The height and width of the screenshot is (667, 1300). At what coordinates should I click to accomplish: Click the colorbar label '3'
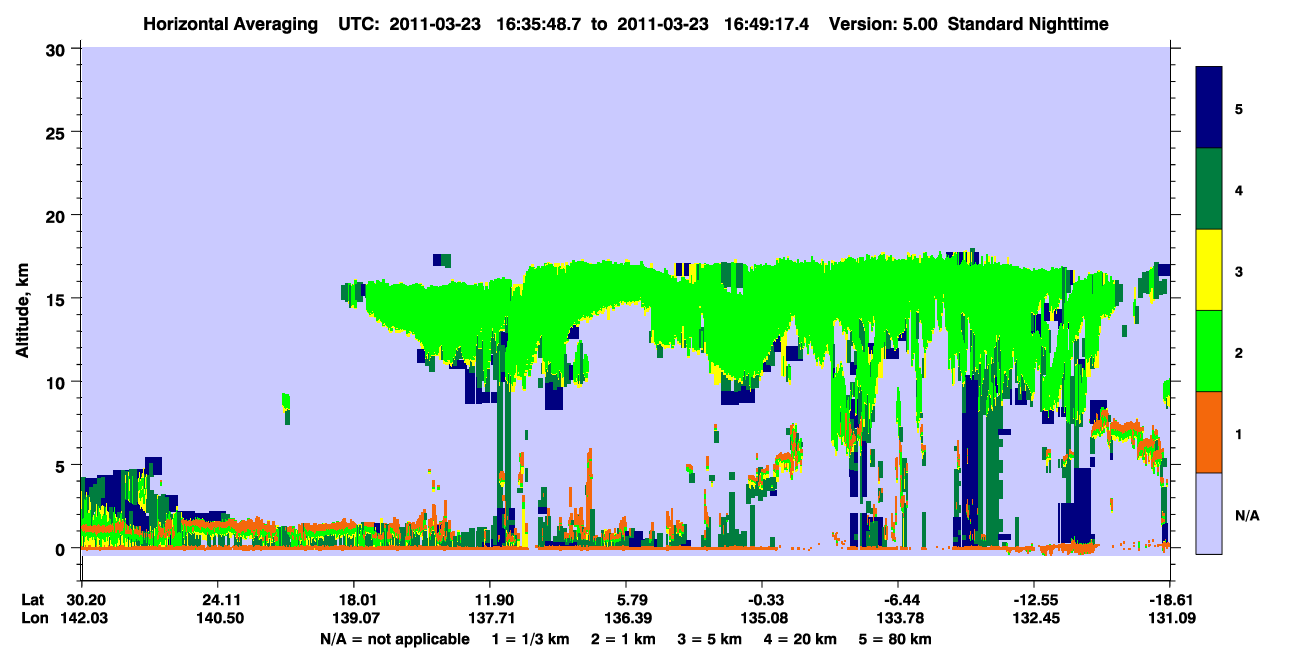click(x=1240, y=270)
